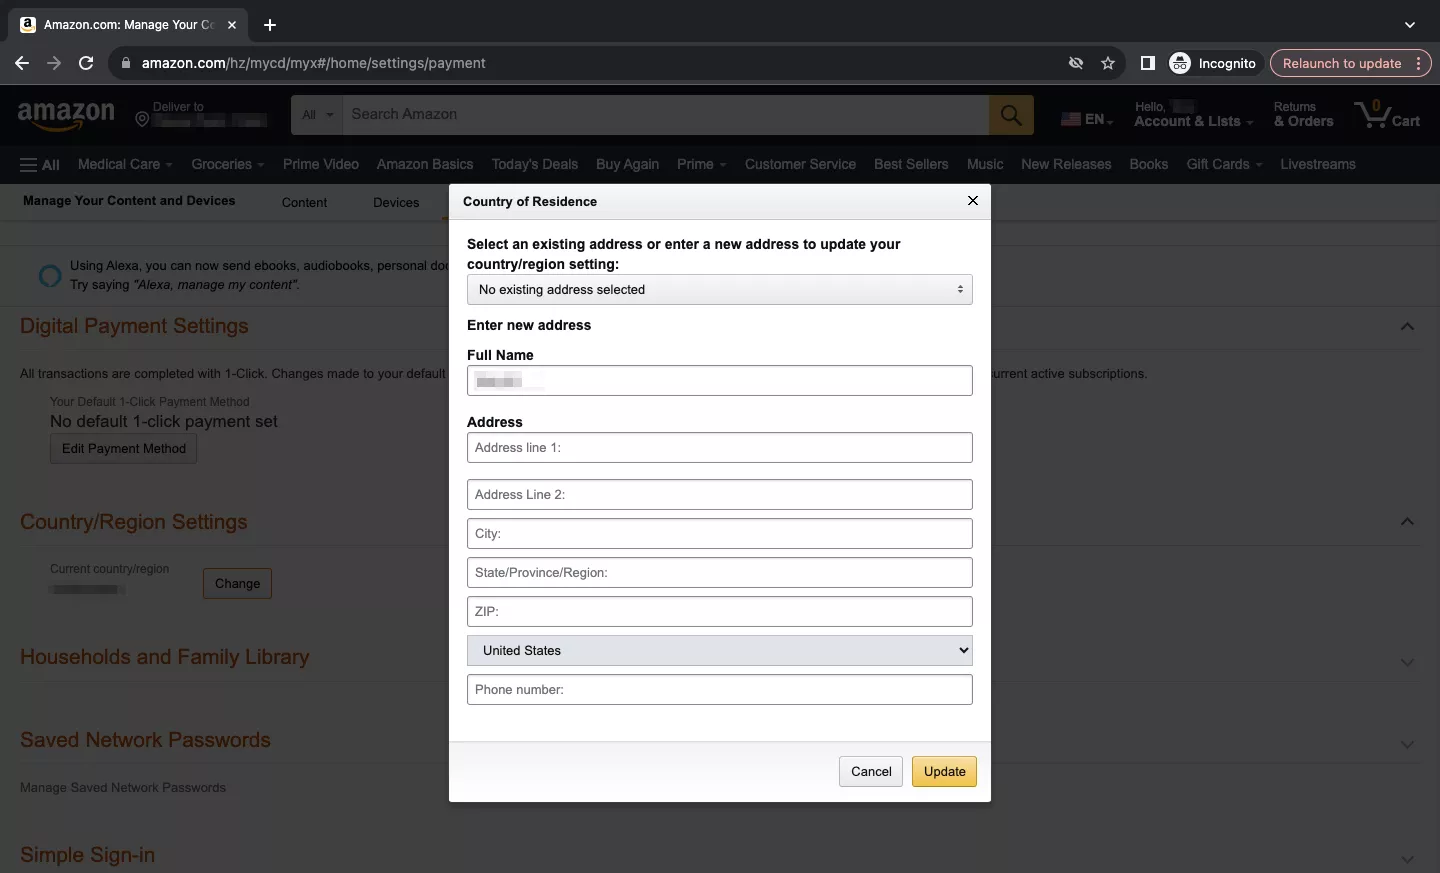1440x873 pixels.
Task: Click the magnifying glass search button
Action: pyautogui.click(x=1011, y=115)
